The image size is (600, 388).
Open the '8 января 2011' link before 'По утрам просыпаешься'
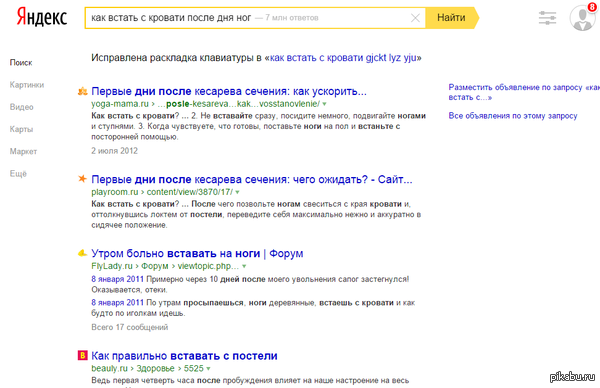(x=117, y=303)
